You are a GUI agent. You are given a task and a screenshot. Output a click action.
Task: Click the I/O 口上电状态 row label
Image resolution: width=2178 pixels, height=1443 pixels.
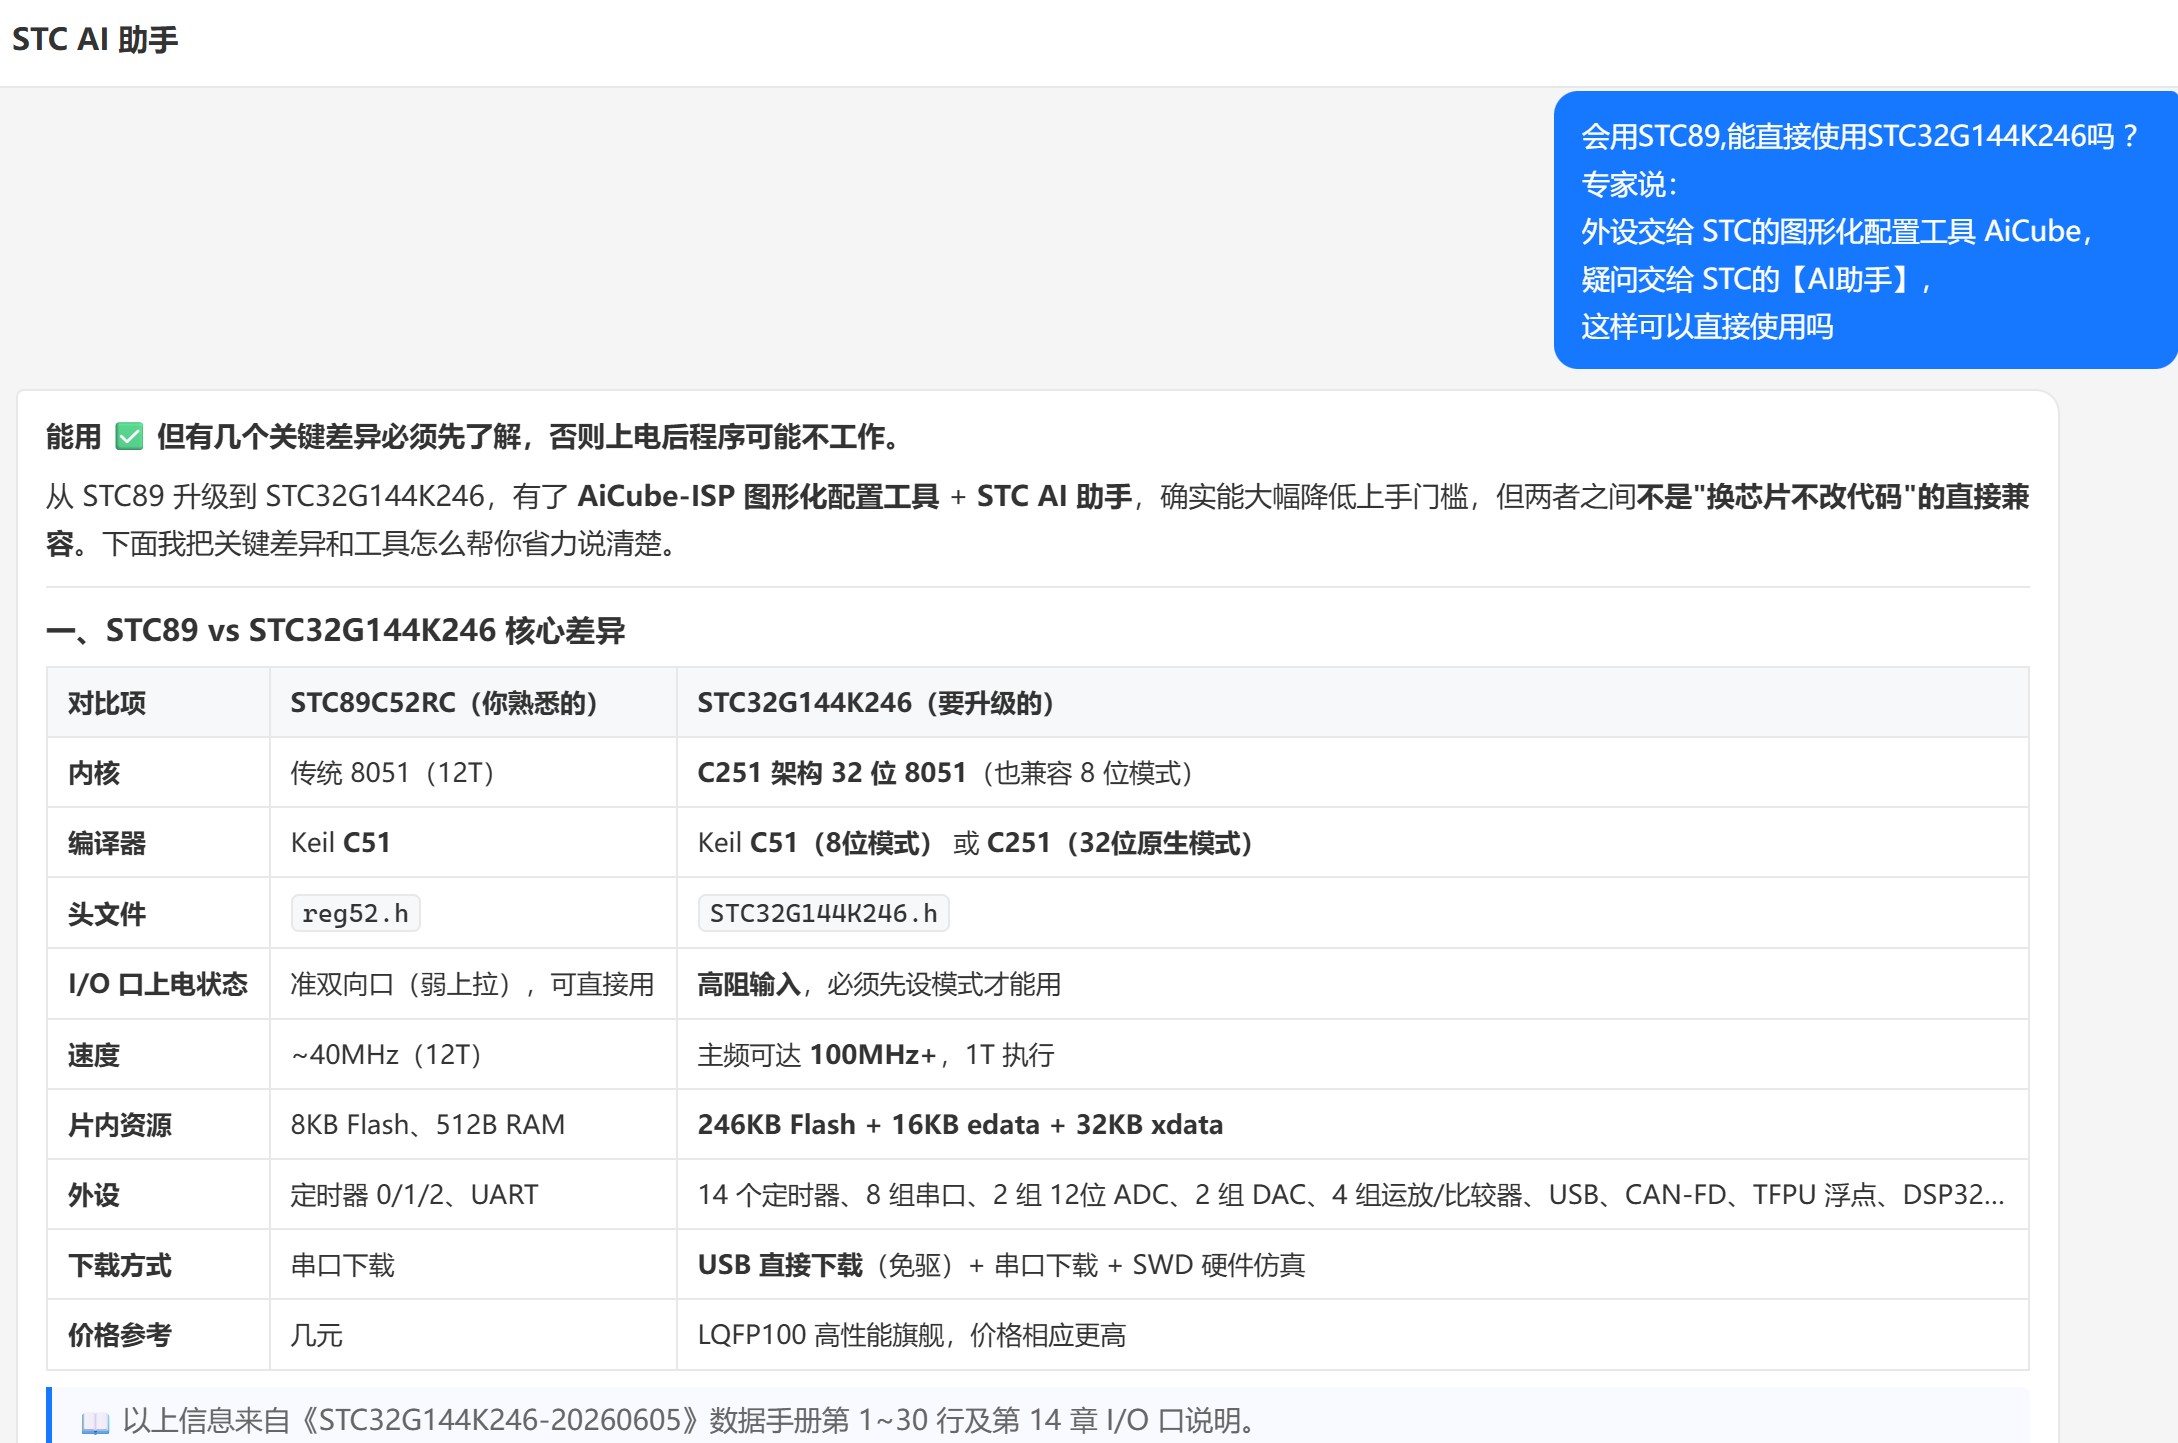click(x=158, y=984)
